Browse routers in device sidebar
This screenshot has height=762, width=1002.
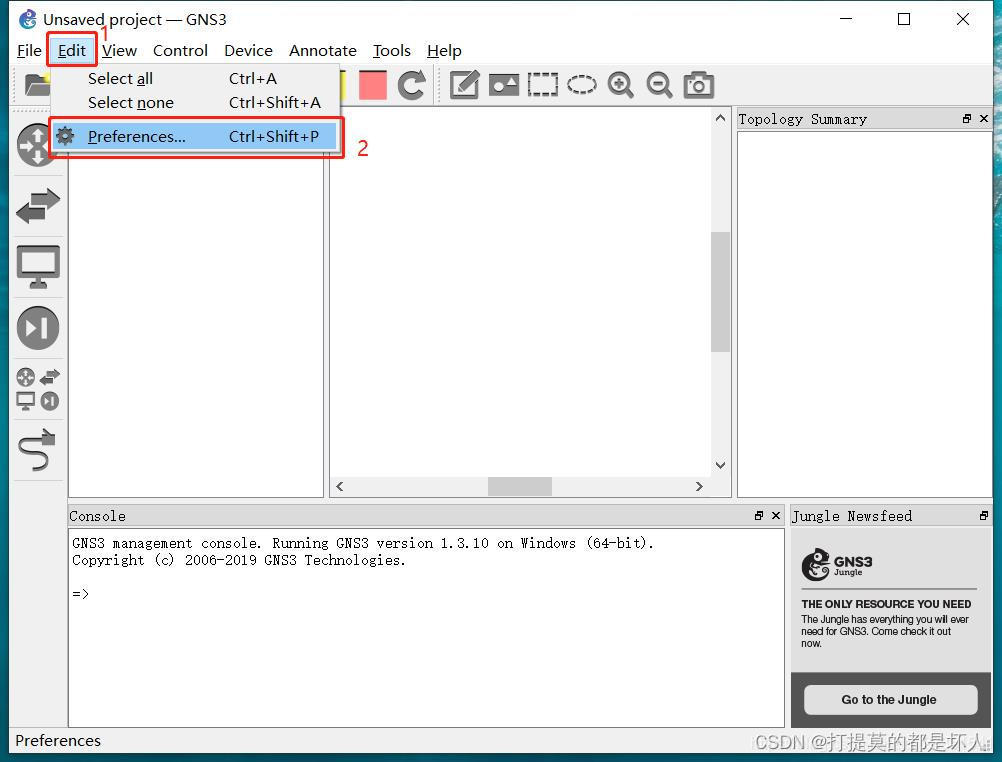[x=36, y=146]
